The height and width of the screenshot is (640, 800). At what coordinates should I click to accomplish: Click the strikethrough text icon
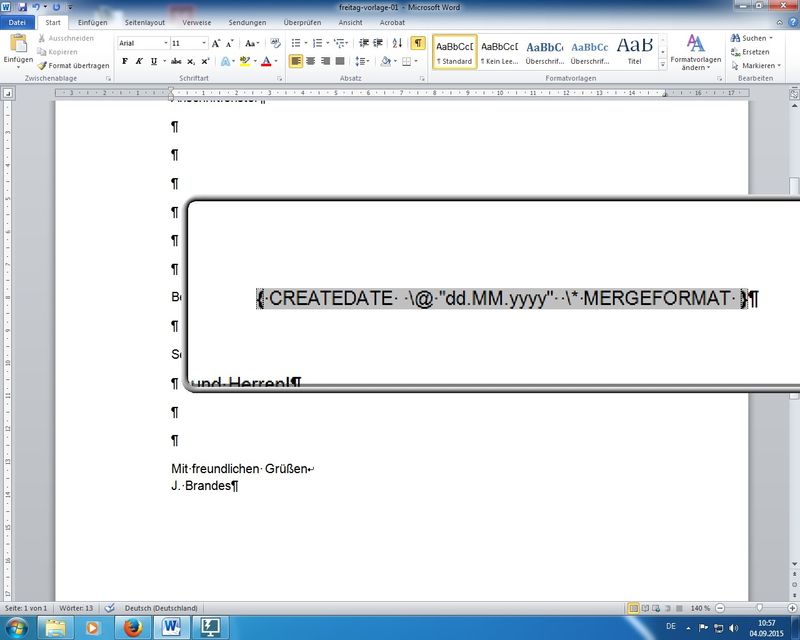[x=173, y=61]
